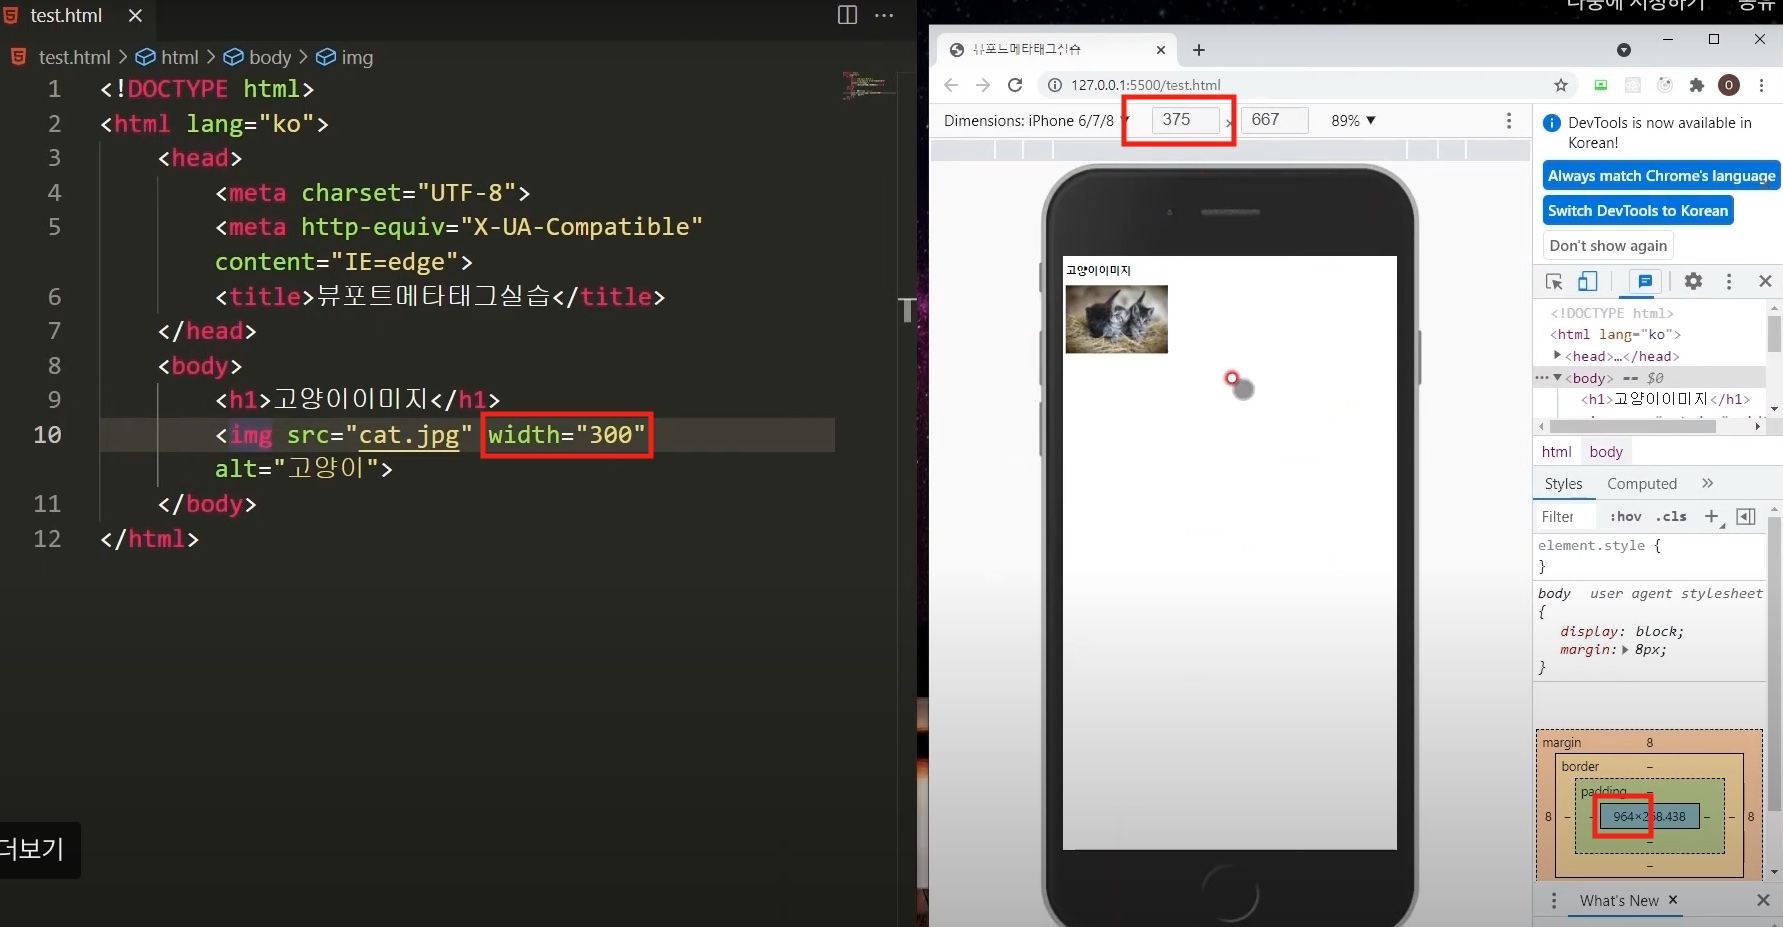
Task: Click the split editor icon in VS Code
Action: click(847, 15)
